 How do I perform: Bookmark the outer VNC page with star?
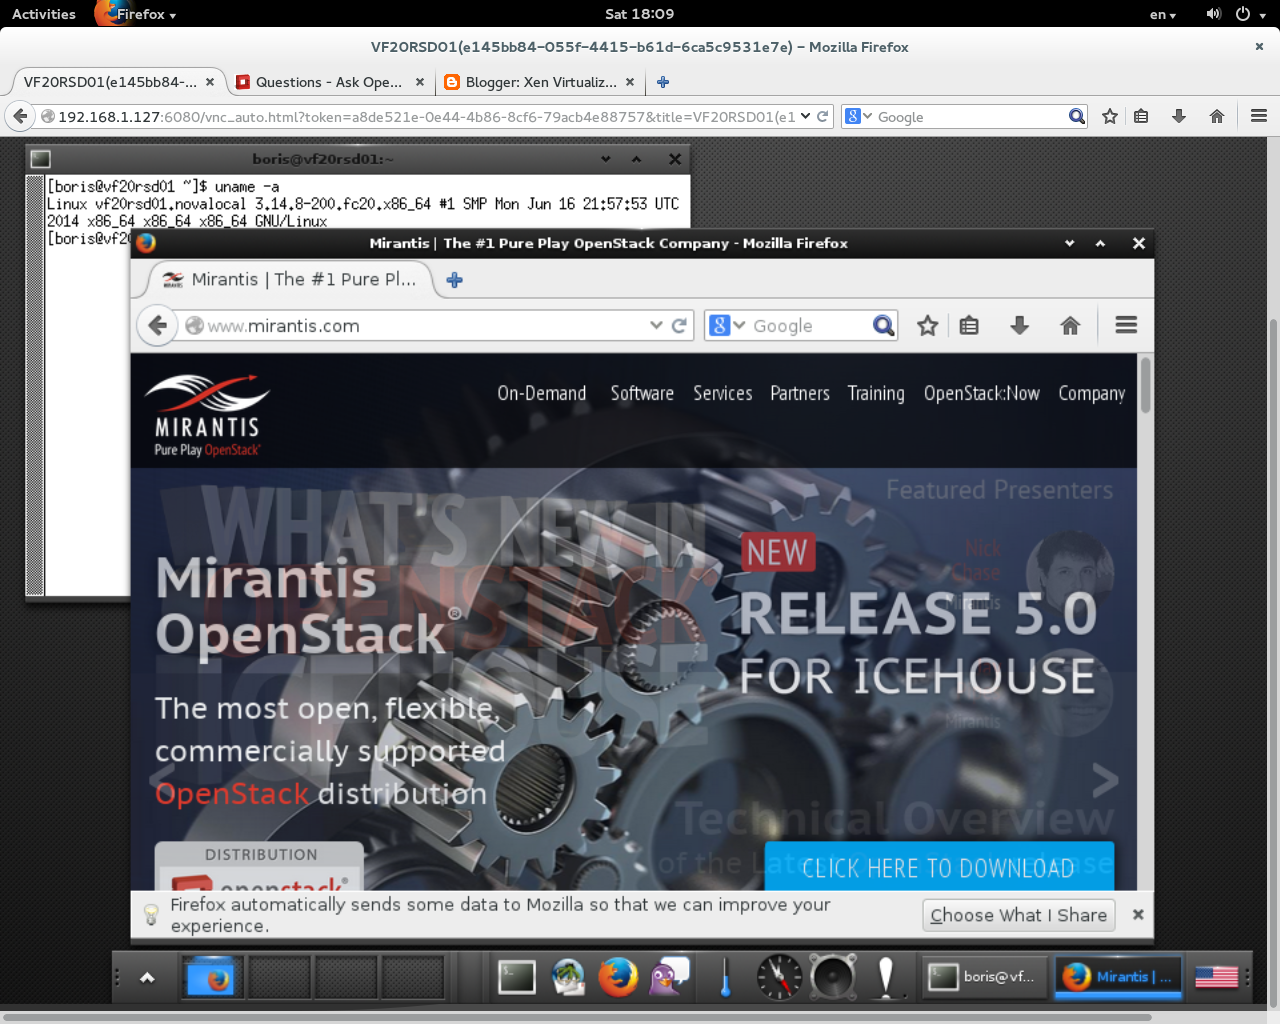pyautogui.click(x=1109, y=116)
